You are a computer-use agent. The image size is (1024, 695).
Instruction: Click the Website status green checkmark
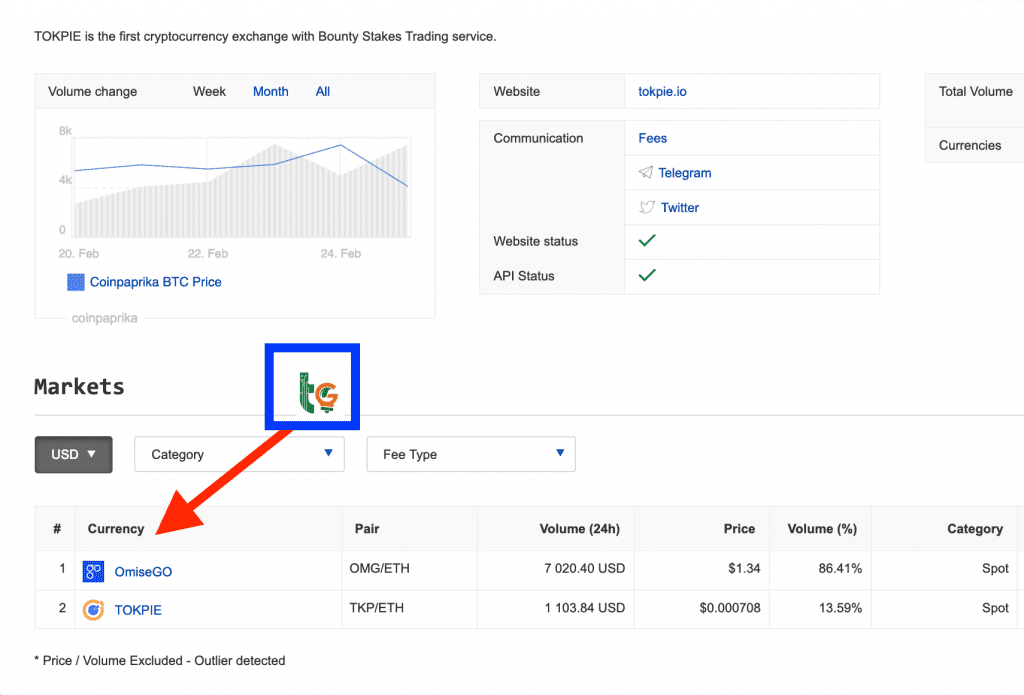click(x=647, y=241)
